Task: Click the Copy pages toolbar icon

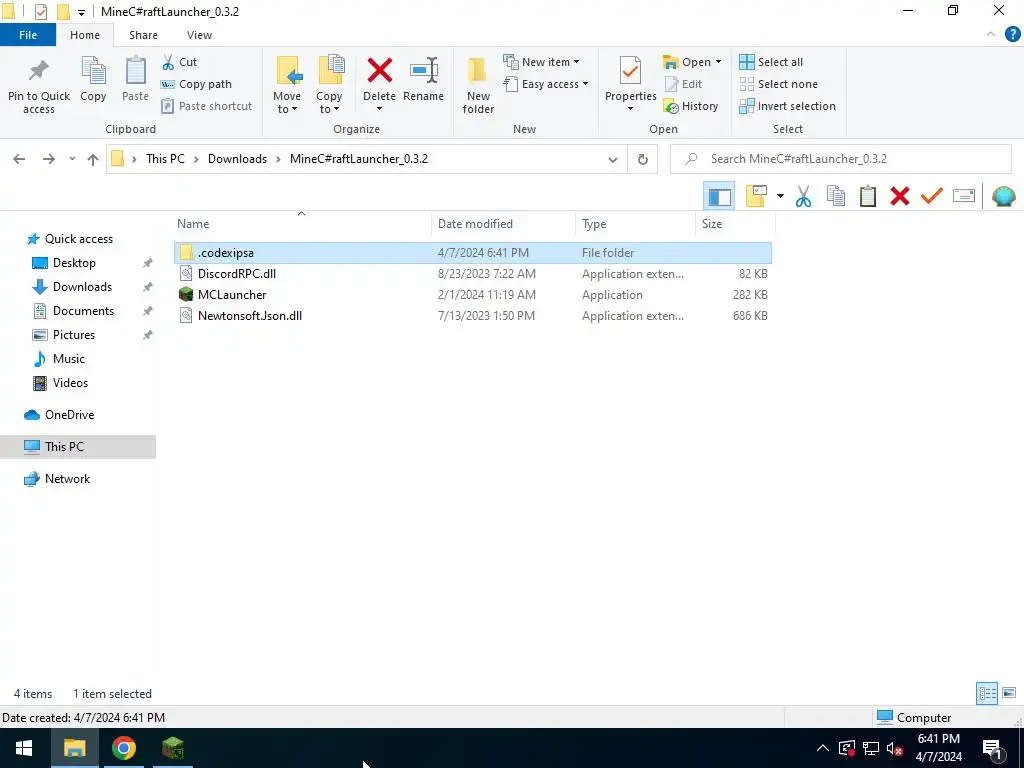Action: coord(836,196)
